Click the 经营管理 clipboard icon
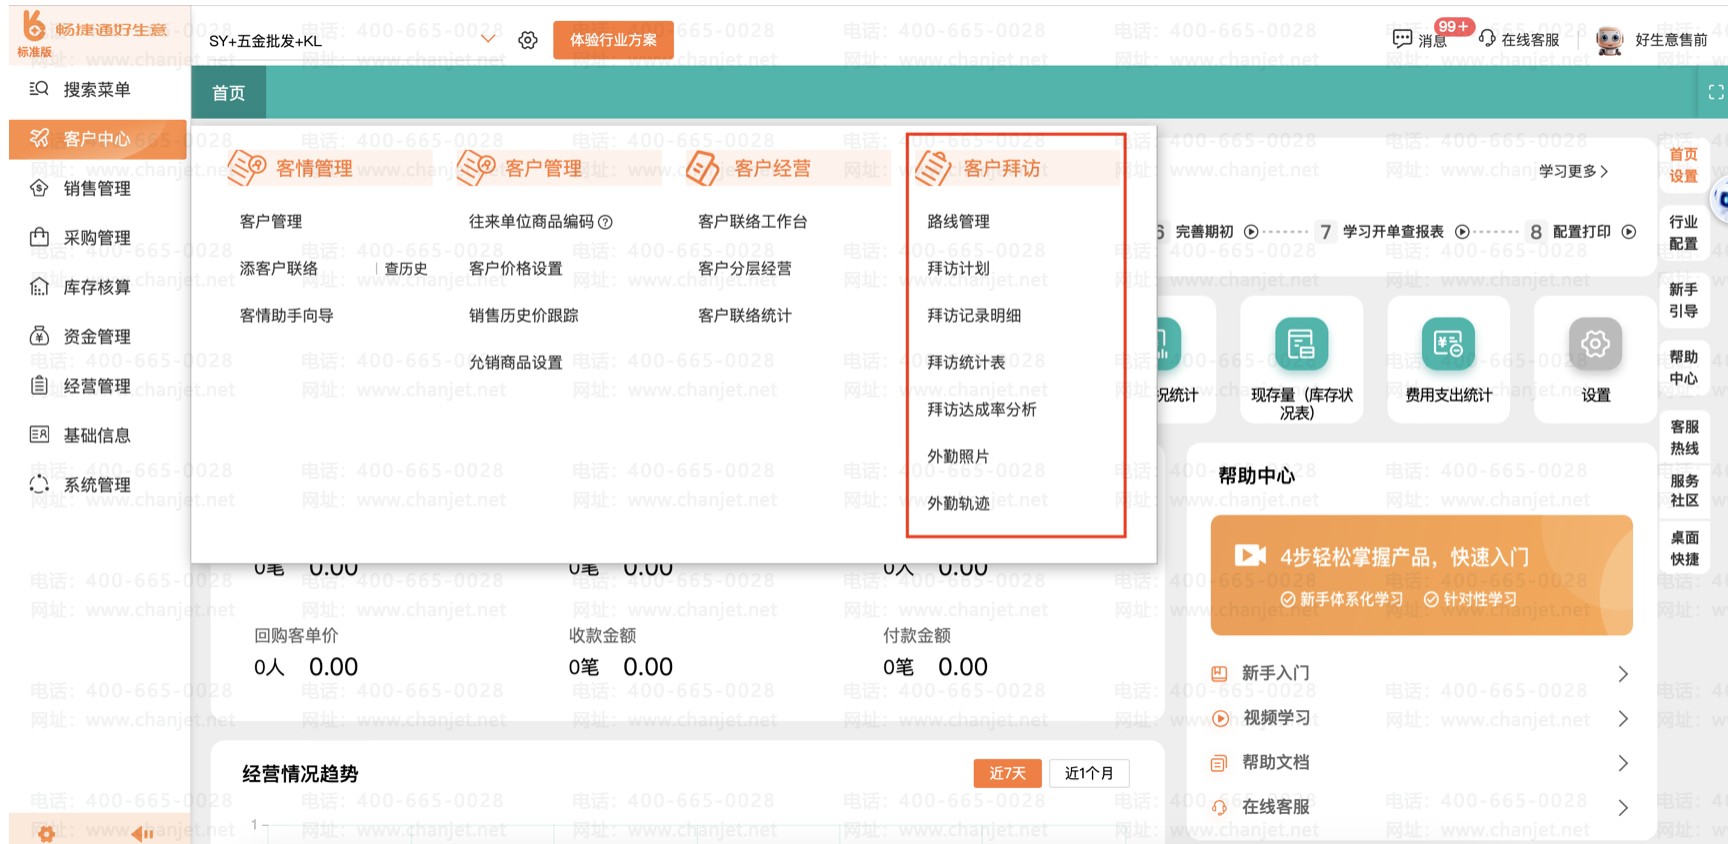Viewport: 1728px width, 844px height. [39, 385]
